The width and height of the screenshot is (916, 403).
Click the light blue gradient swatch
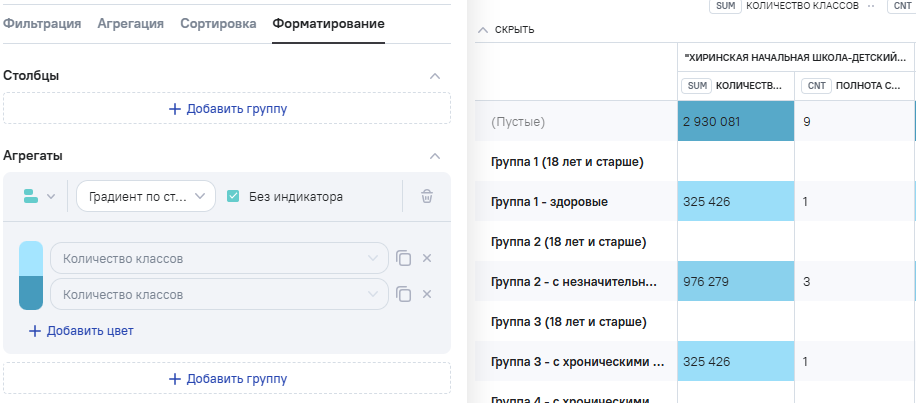pos(31,258)
